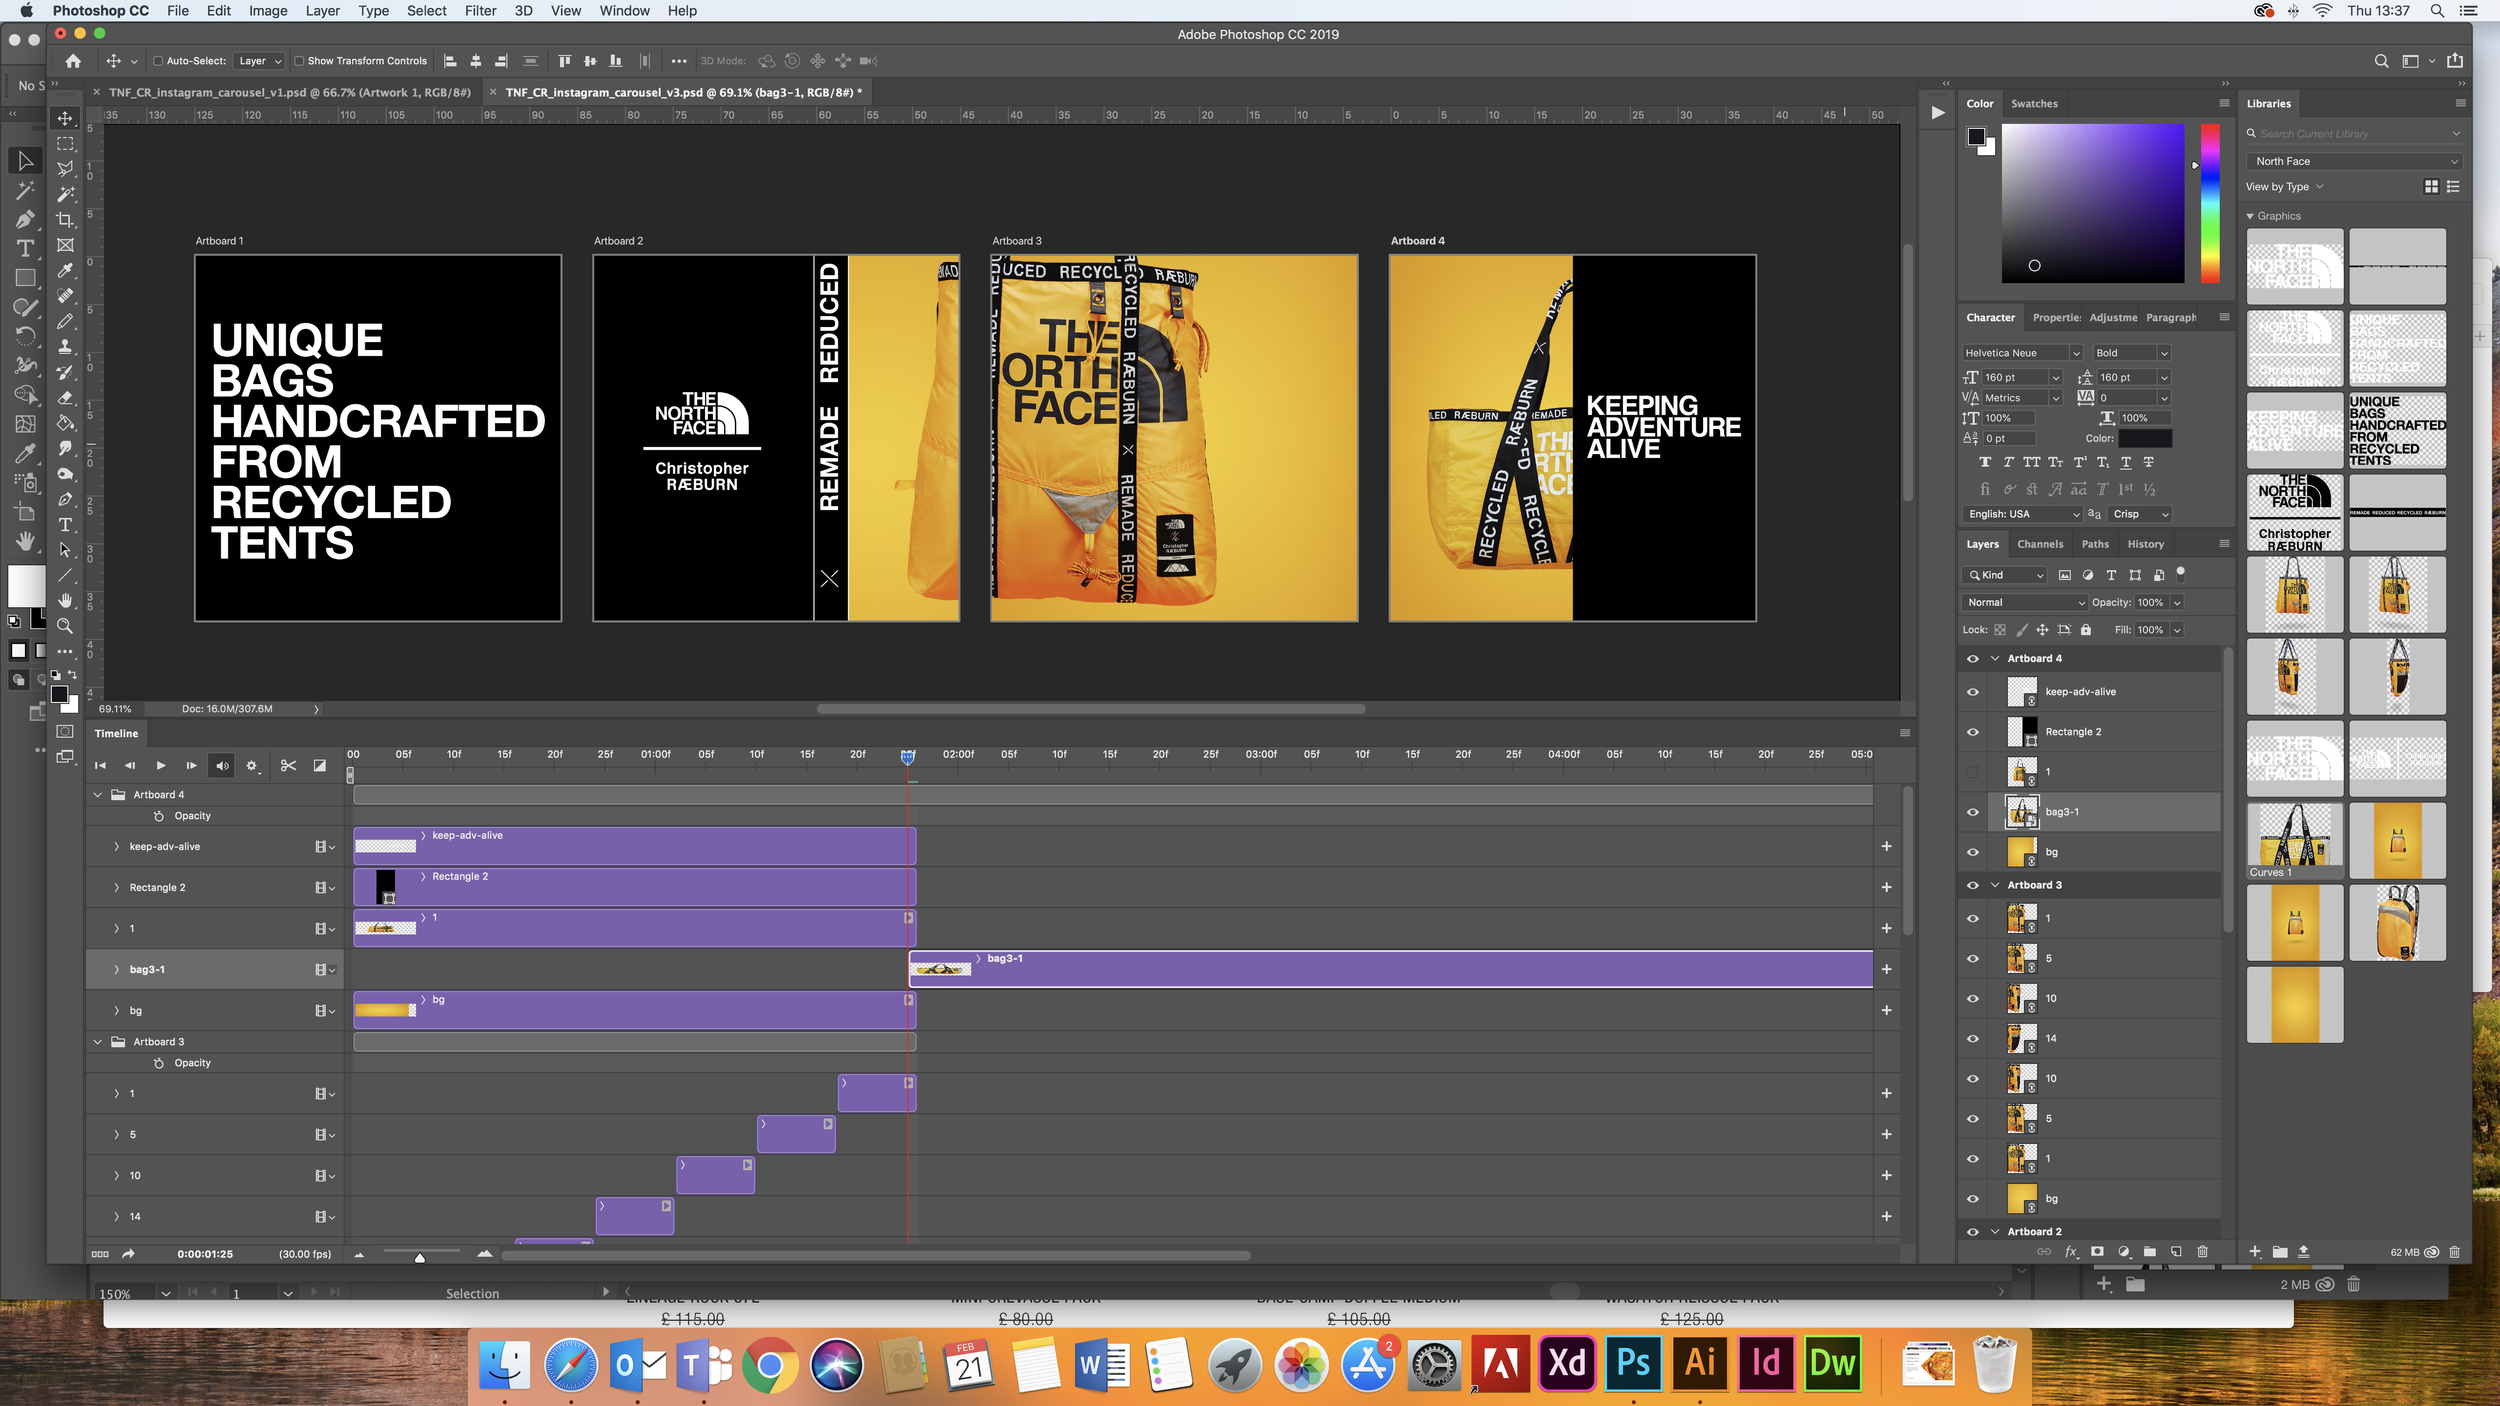Play the timeline animation
2500x1406 pixels.
coord(161,766)
